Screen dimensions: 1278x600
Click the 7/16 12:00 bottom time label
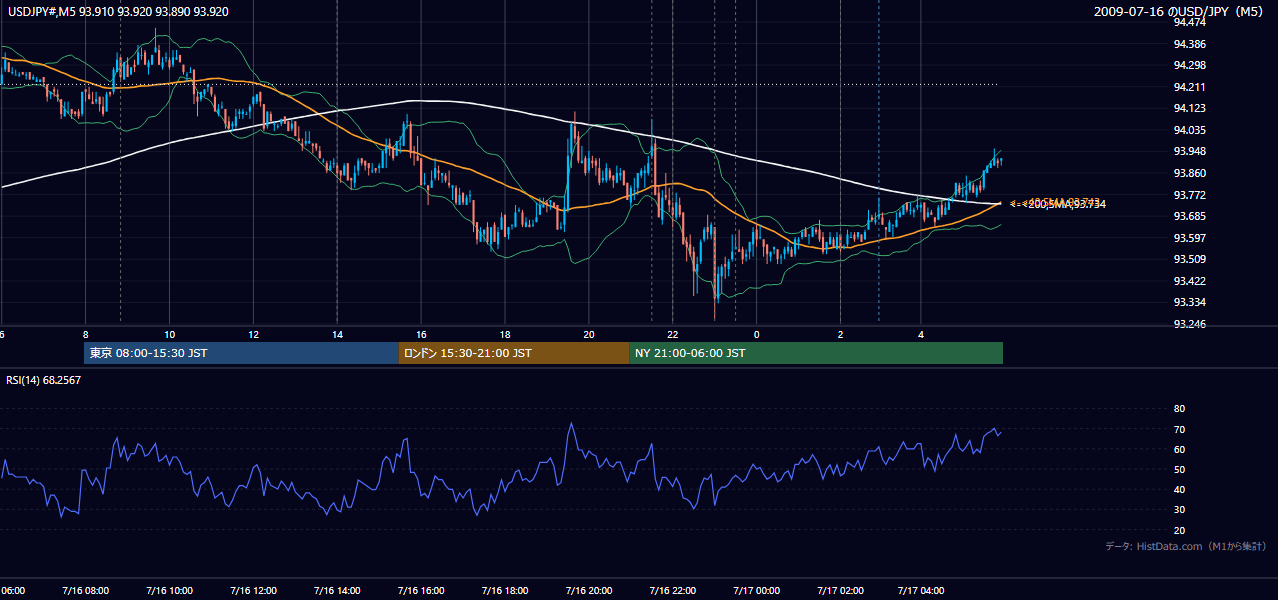[x=253, y=590]
